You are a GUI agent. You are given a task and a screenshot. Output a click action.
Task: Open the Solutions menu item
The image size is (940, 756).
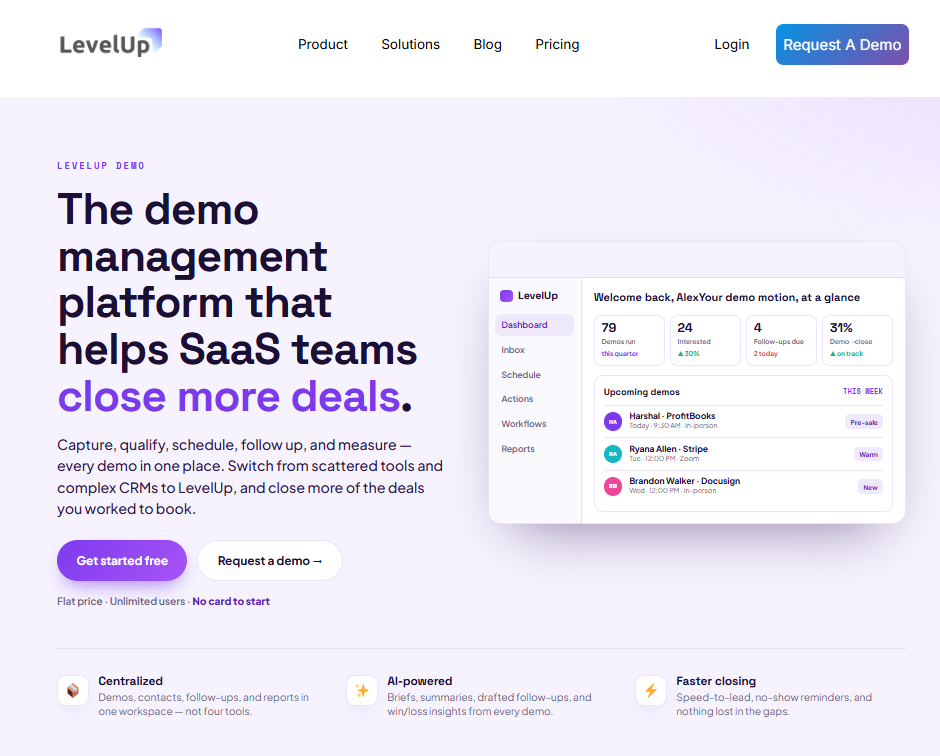pyautogui.click(x=411, y=44)
